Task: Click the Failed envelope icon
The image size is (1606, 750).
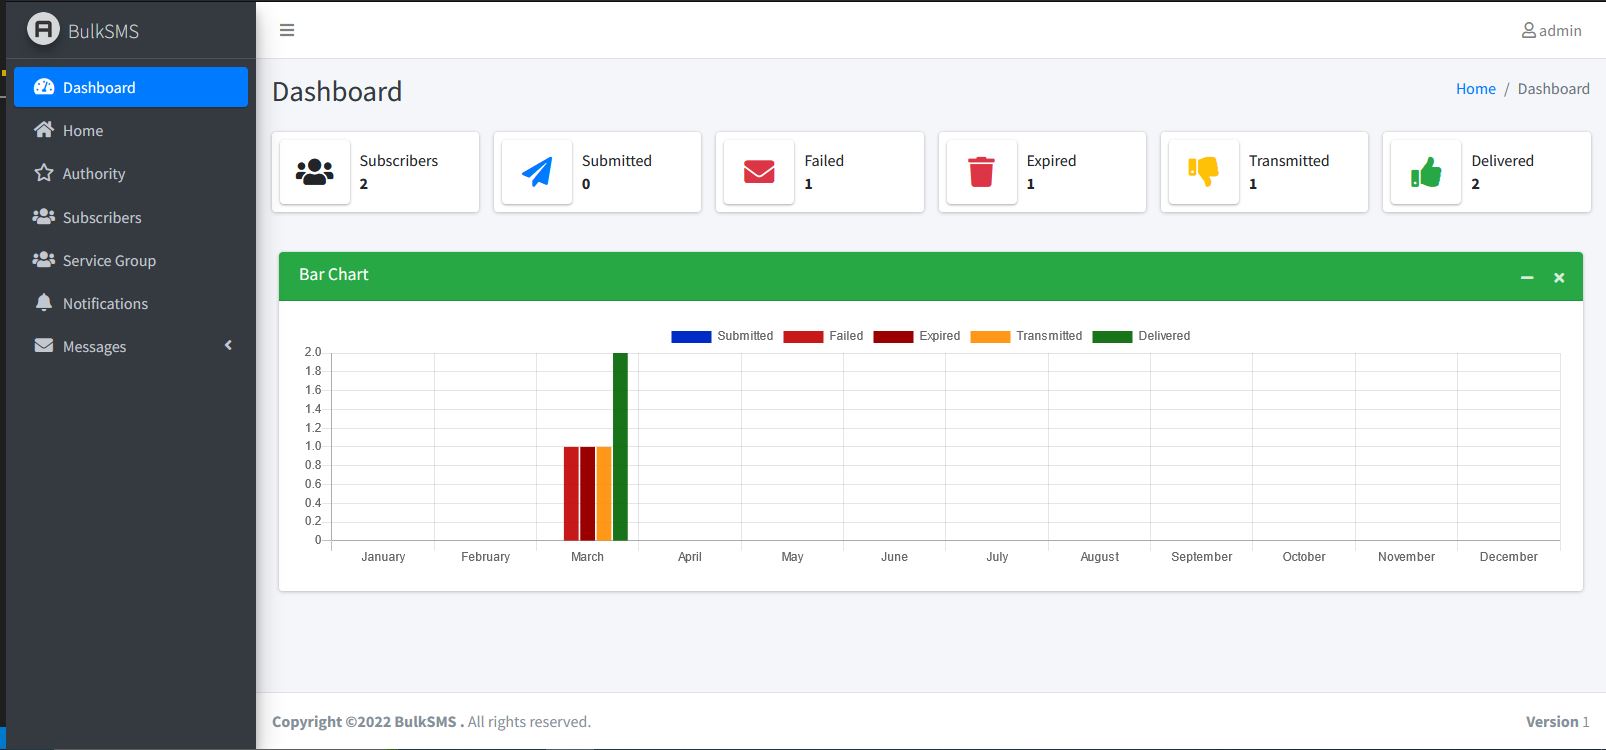Action: [x=759, y=172]
